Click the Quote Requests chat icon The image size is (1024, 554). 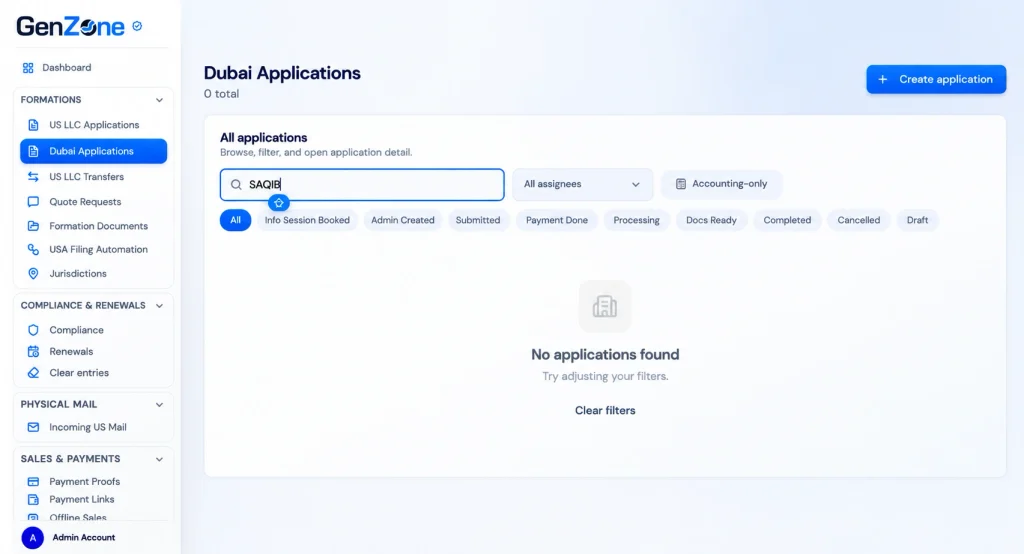(33, 202)
